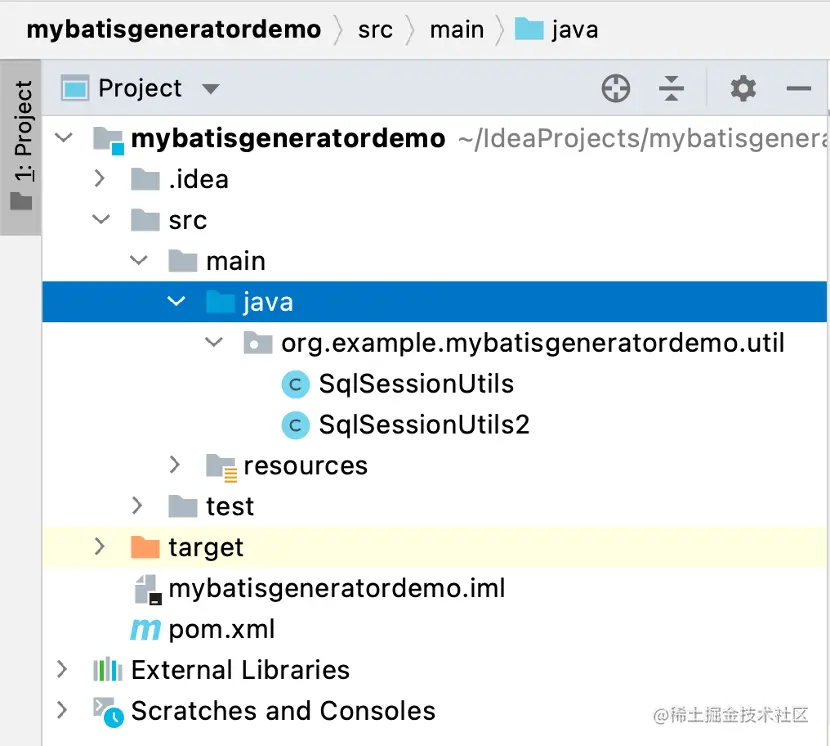This screenshot has width=830, height=746.
Task: Expand the orange target folder
Action: 99,547
